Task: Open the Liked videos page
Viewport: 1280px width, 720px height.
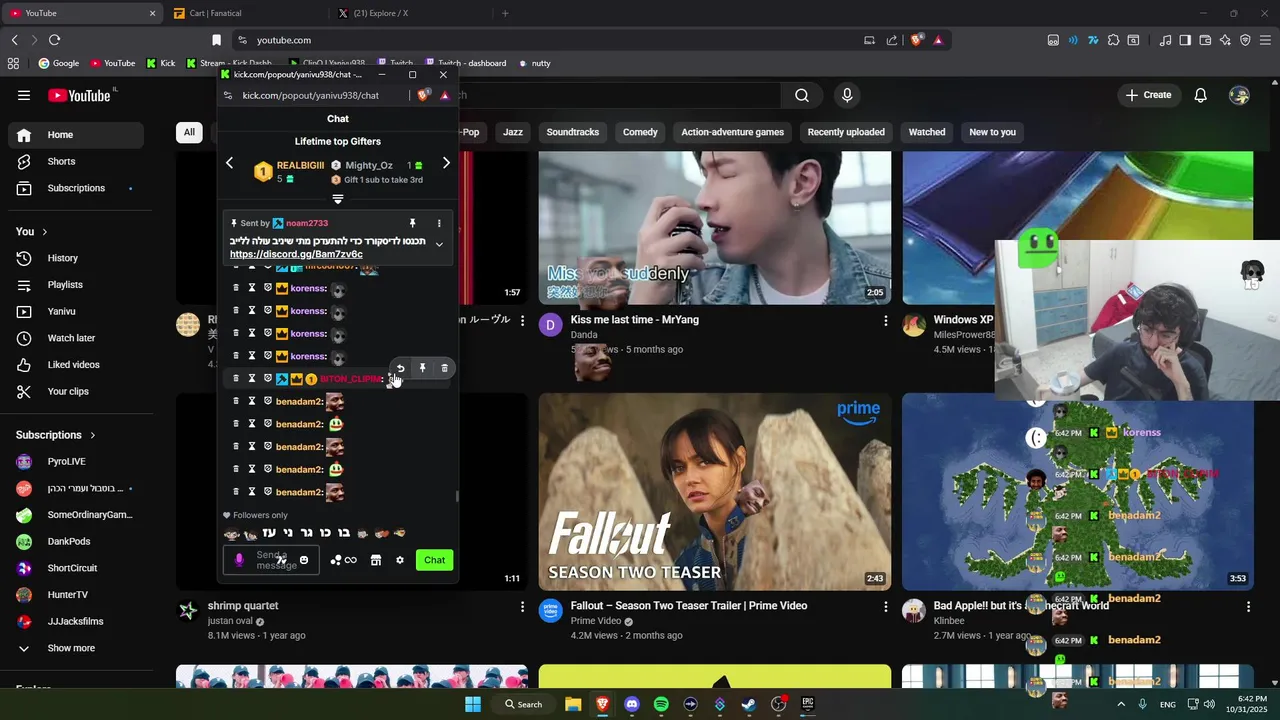Action: pos(76,365)
